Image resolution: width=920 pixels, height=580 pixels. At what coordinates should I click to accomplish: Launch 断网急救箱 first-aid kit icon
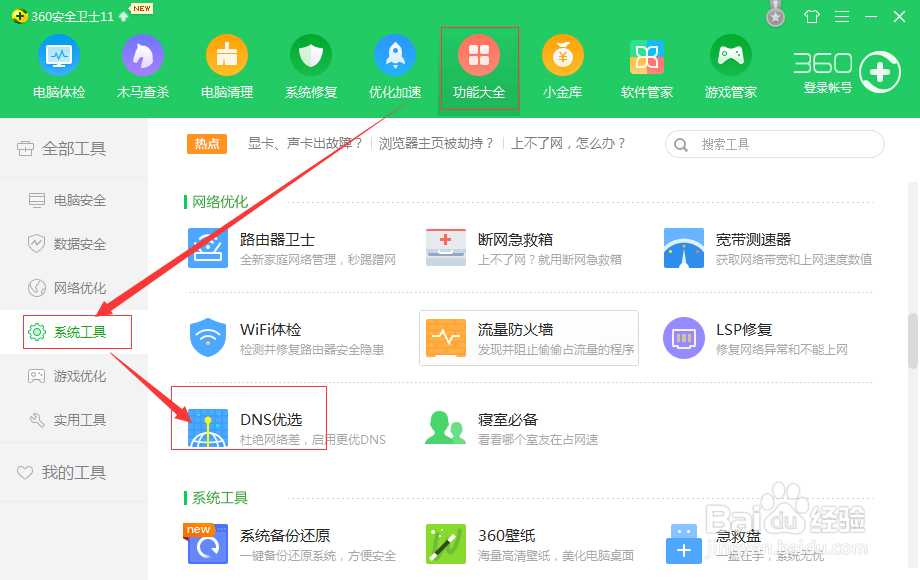pos(446,248)
